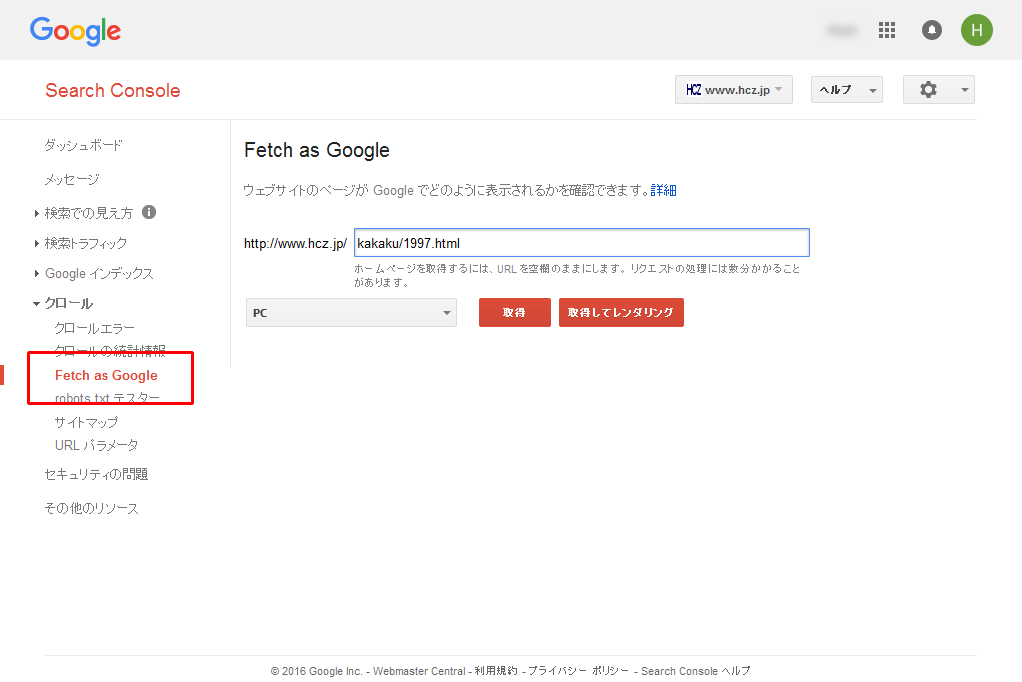Open メッセージ in the sidebar
Image resolution: width=1022 pixels, height=682 pixels.
coord(72,179)
